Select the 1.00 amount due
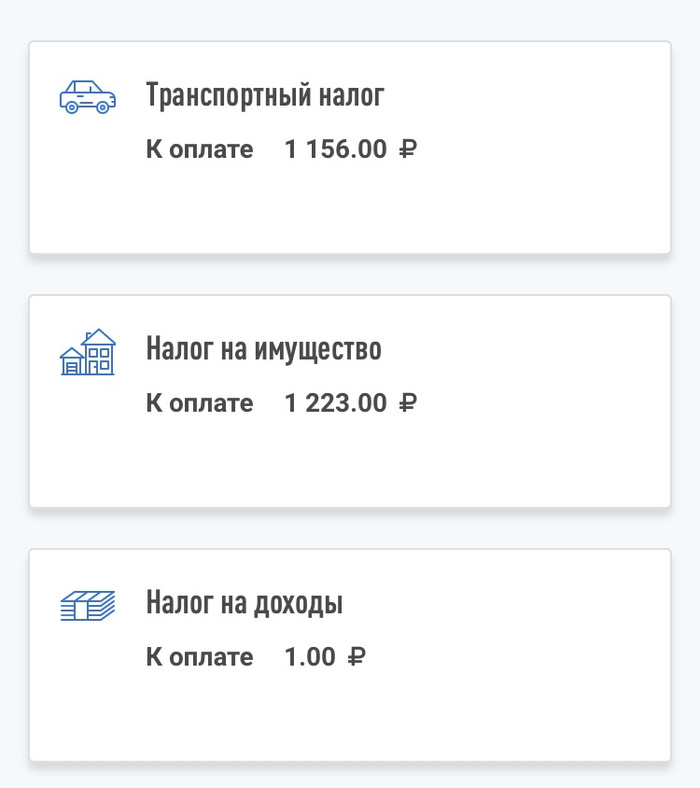The width and height of the screenshot is (700, 788). [310, 657]
